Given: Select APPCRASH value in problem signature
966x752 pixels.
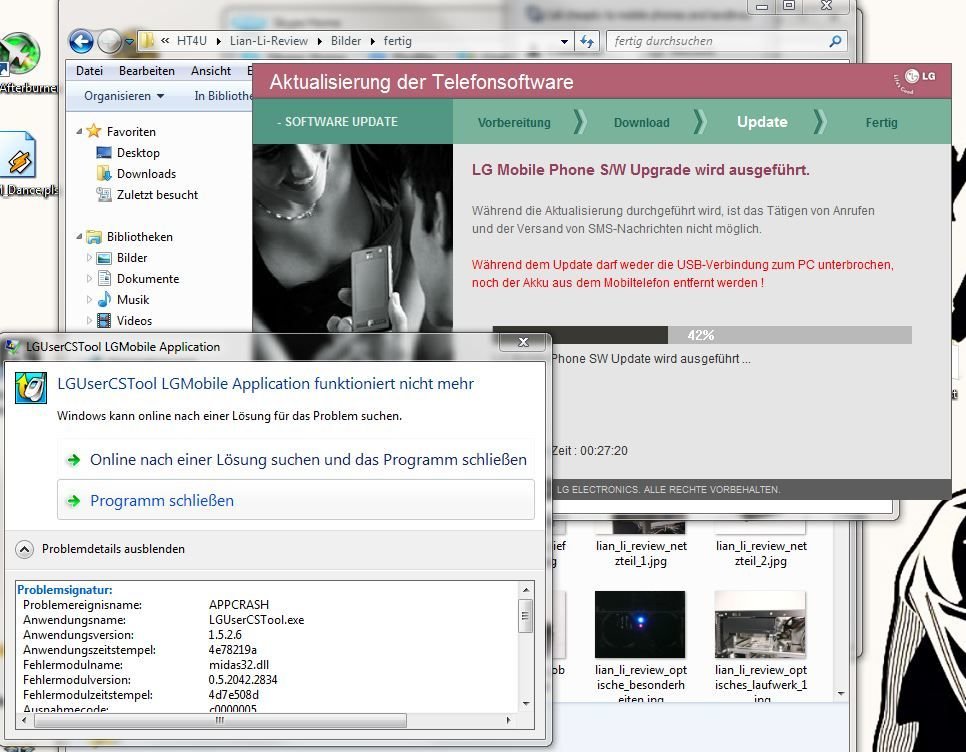Looking at the screenshot, I should (239, 605).
